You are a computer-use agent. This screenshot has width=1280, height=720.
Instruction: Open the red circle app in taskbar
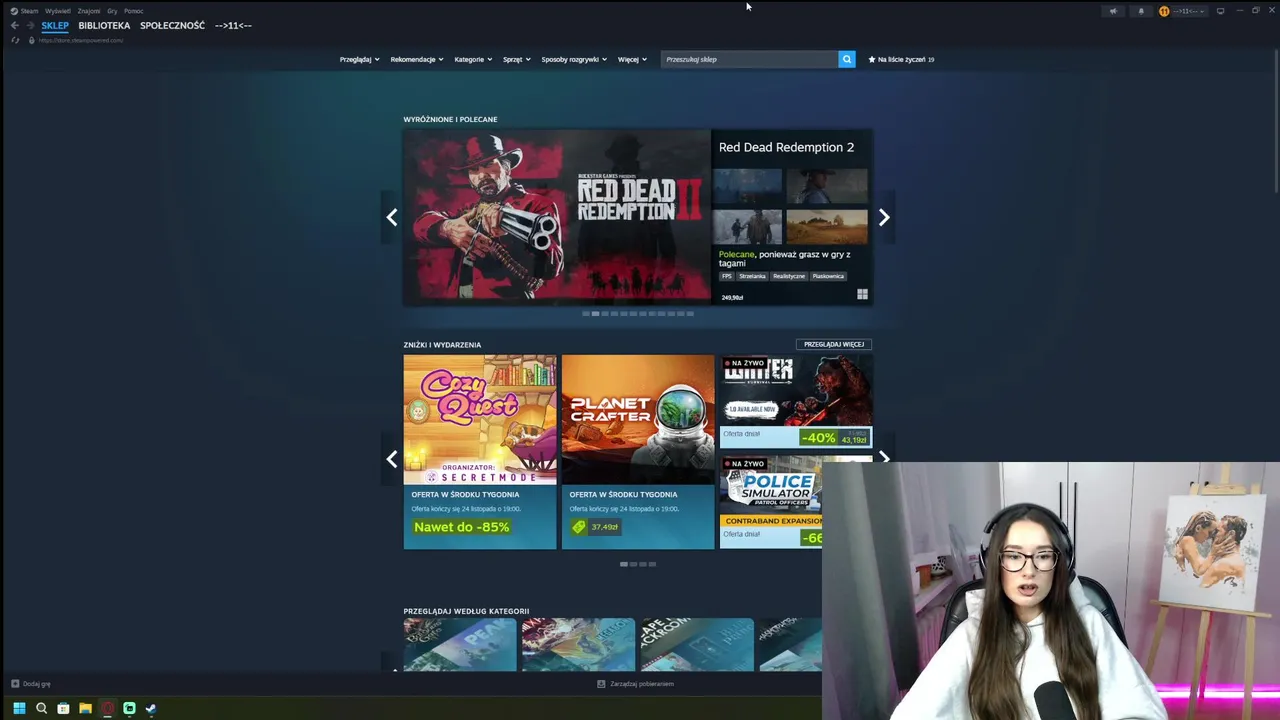(x=107, y=708)
